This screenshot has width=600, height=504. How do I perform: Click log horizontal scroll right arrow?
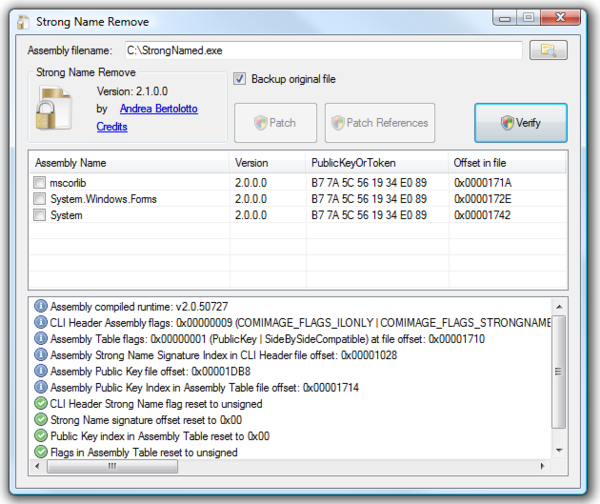coord(543,466)
